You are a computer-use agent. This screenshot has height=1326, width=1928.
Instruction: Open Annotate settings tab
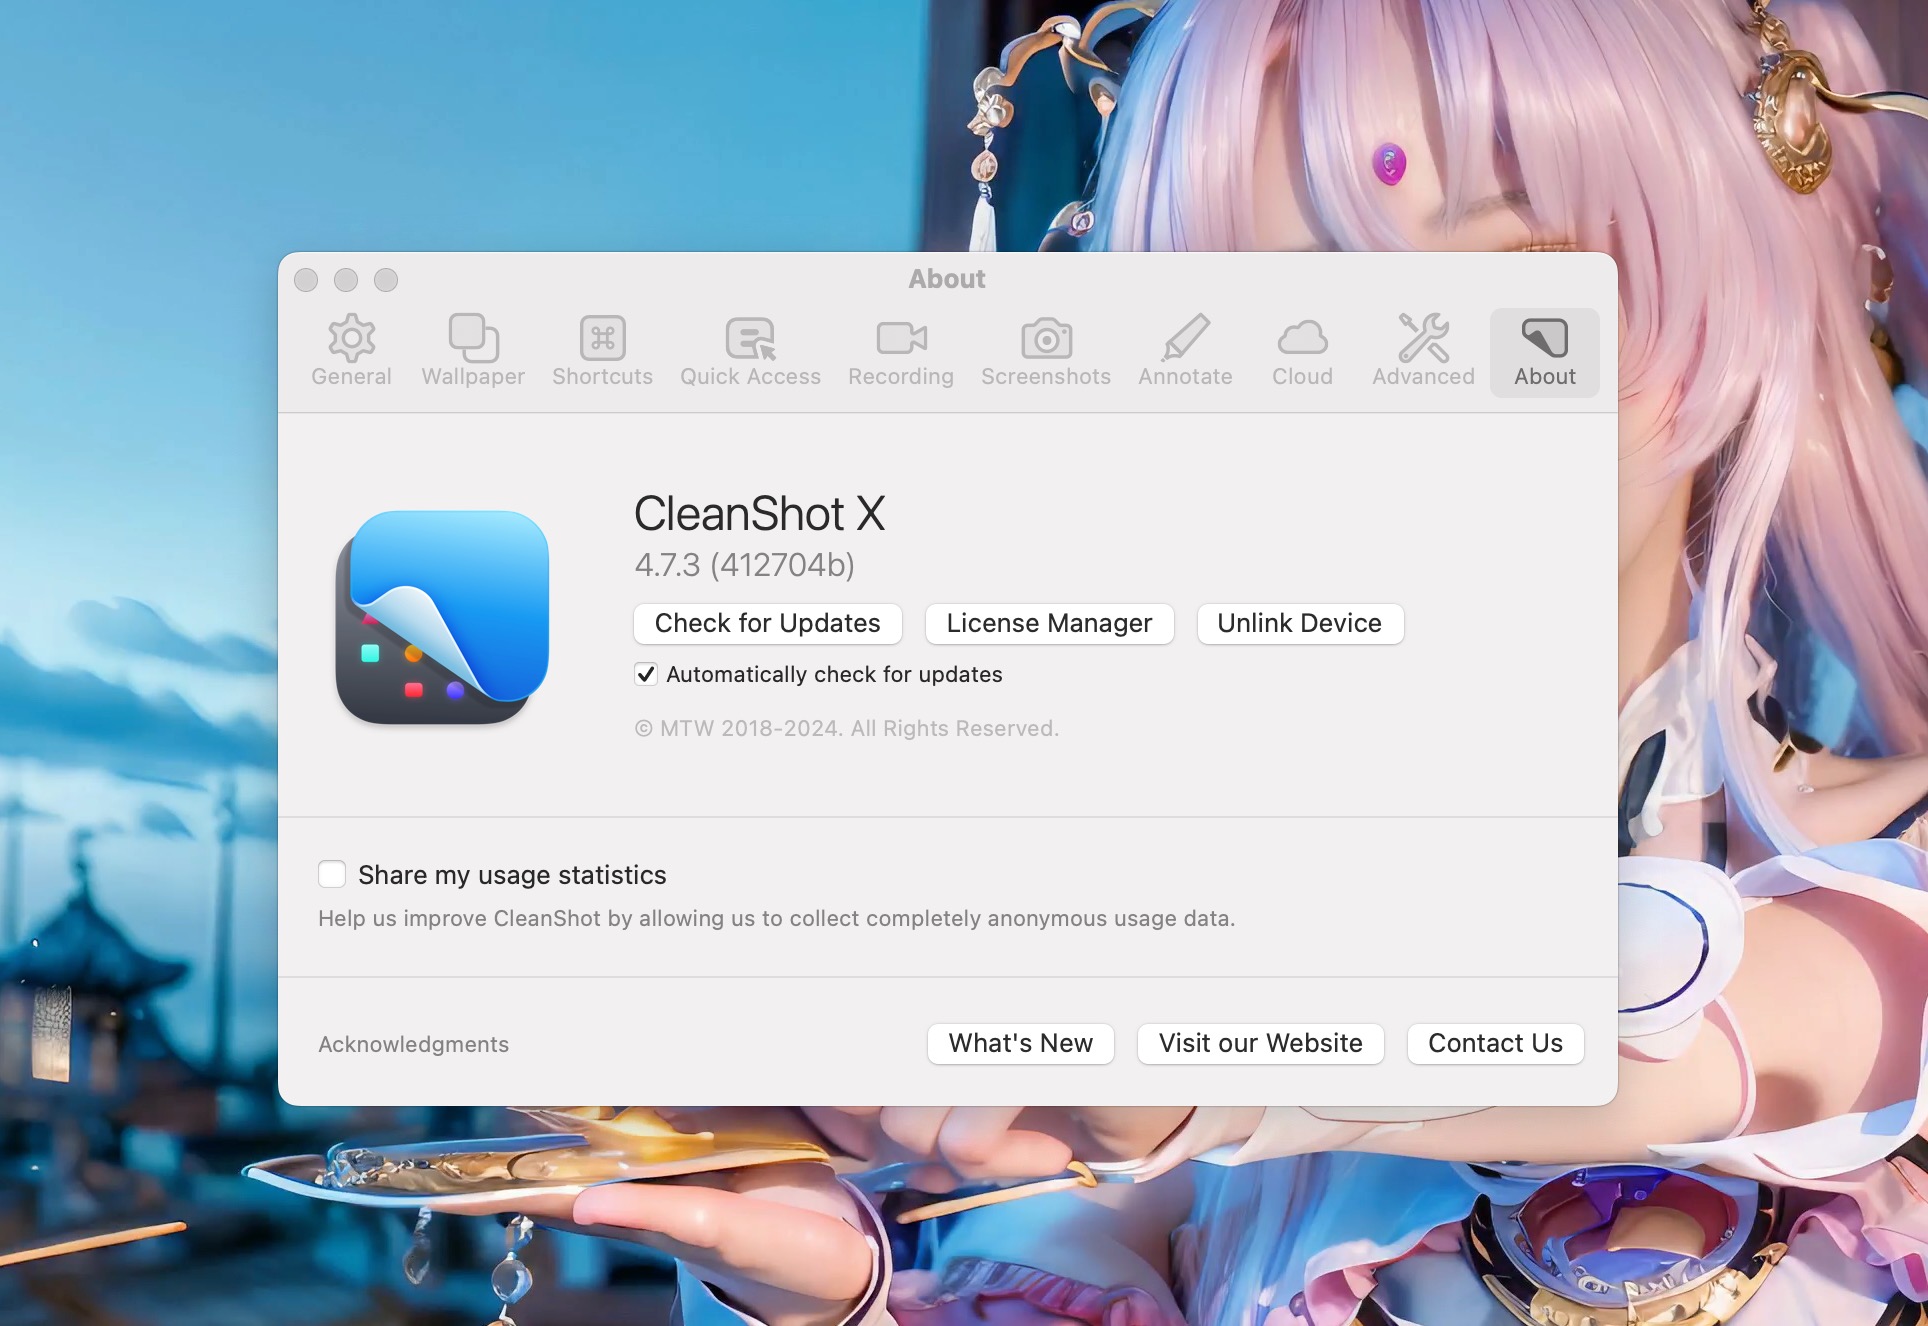(1185, 350)
